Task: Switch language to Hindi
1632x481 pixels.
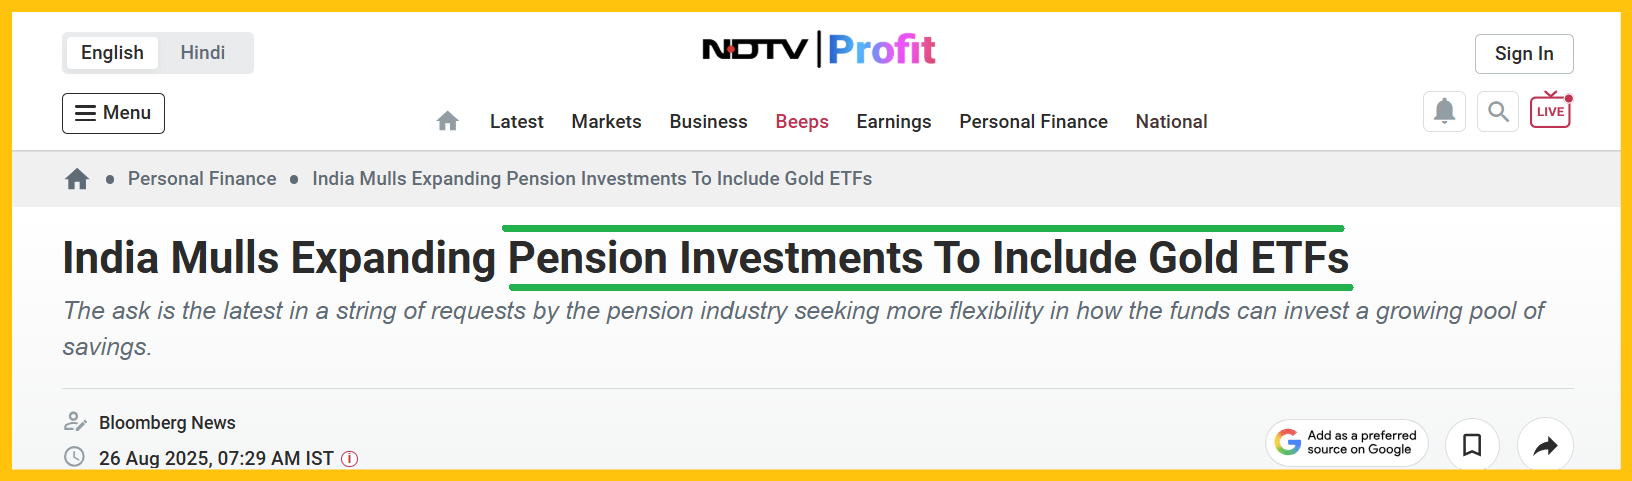Action: pyautogui.click(x=202, y=53)
